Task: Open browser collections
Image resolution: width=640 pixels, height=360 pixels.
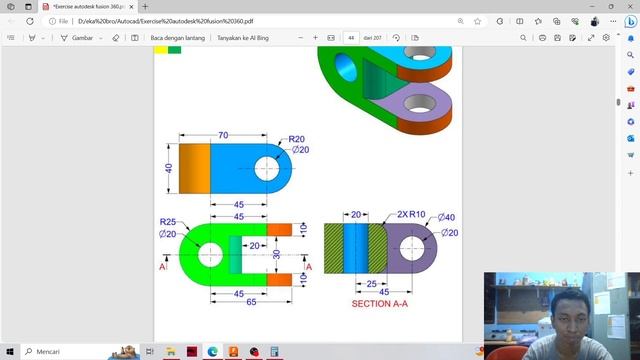Action: coord(557,21)
